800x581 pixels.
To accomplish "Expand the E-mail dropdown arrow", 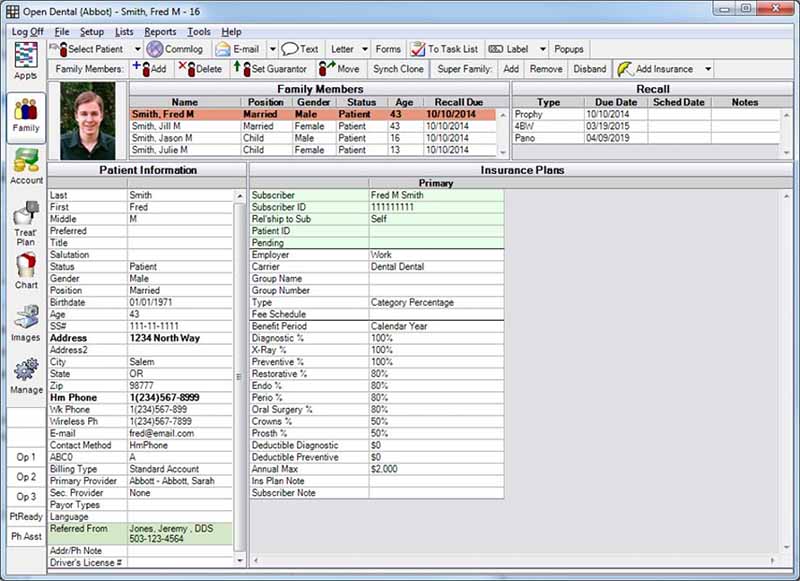I will tap(272, 49).
